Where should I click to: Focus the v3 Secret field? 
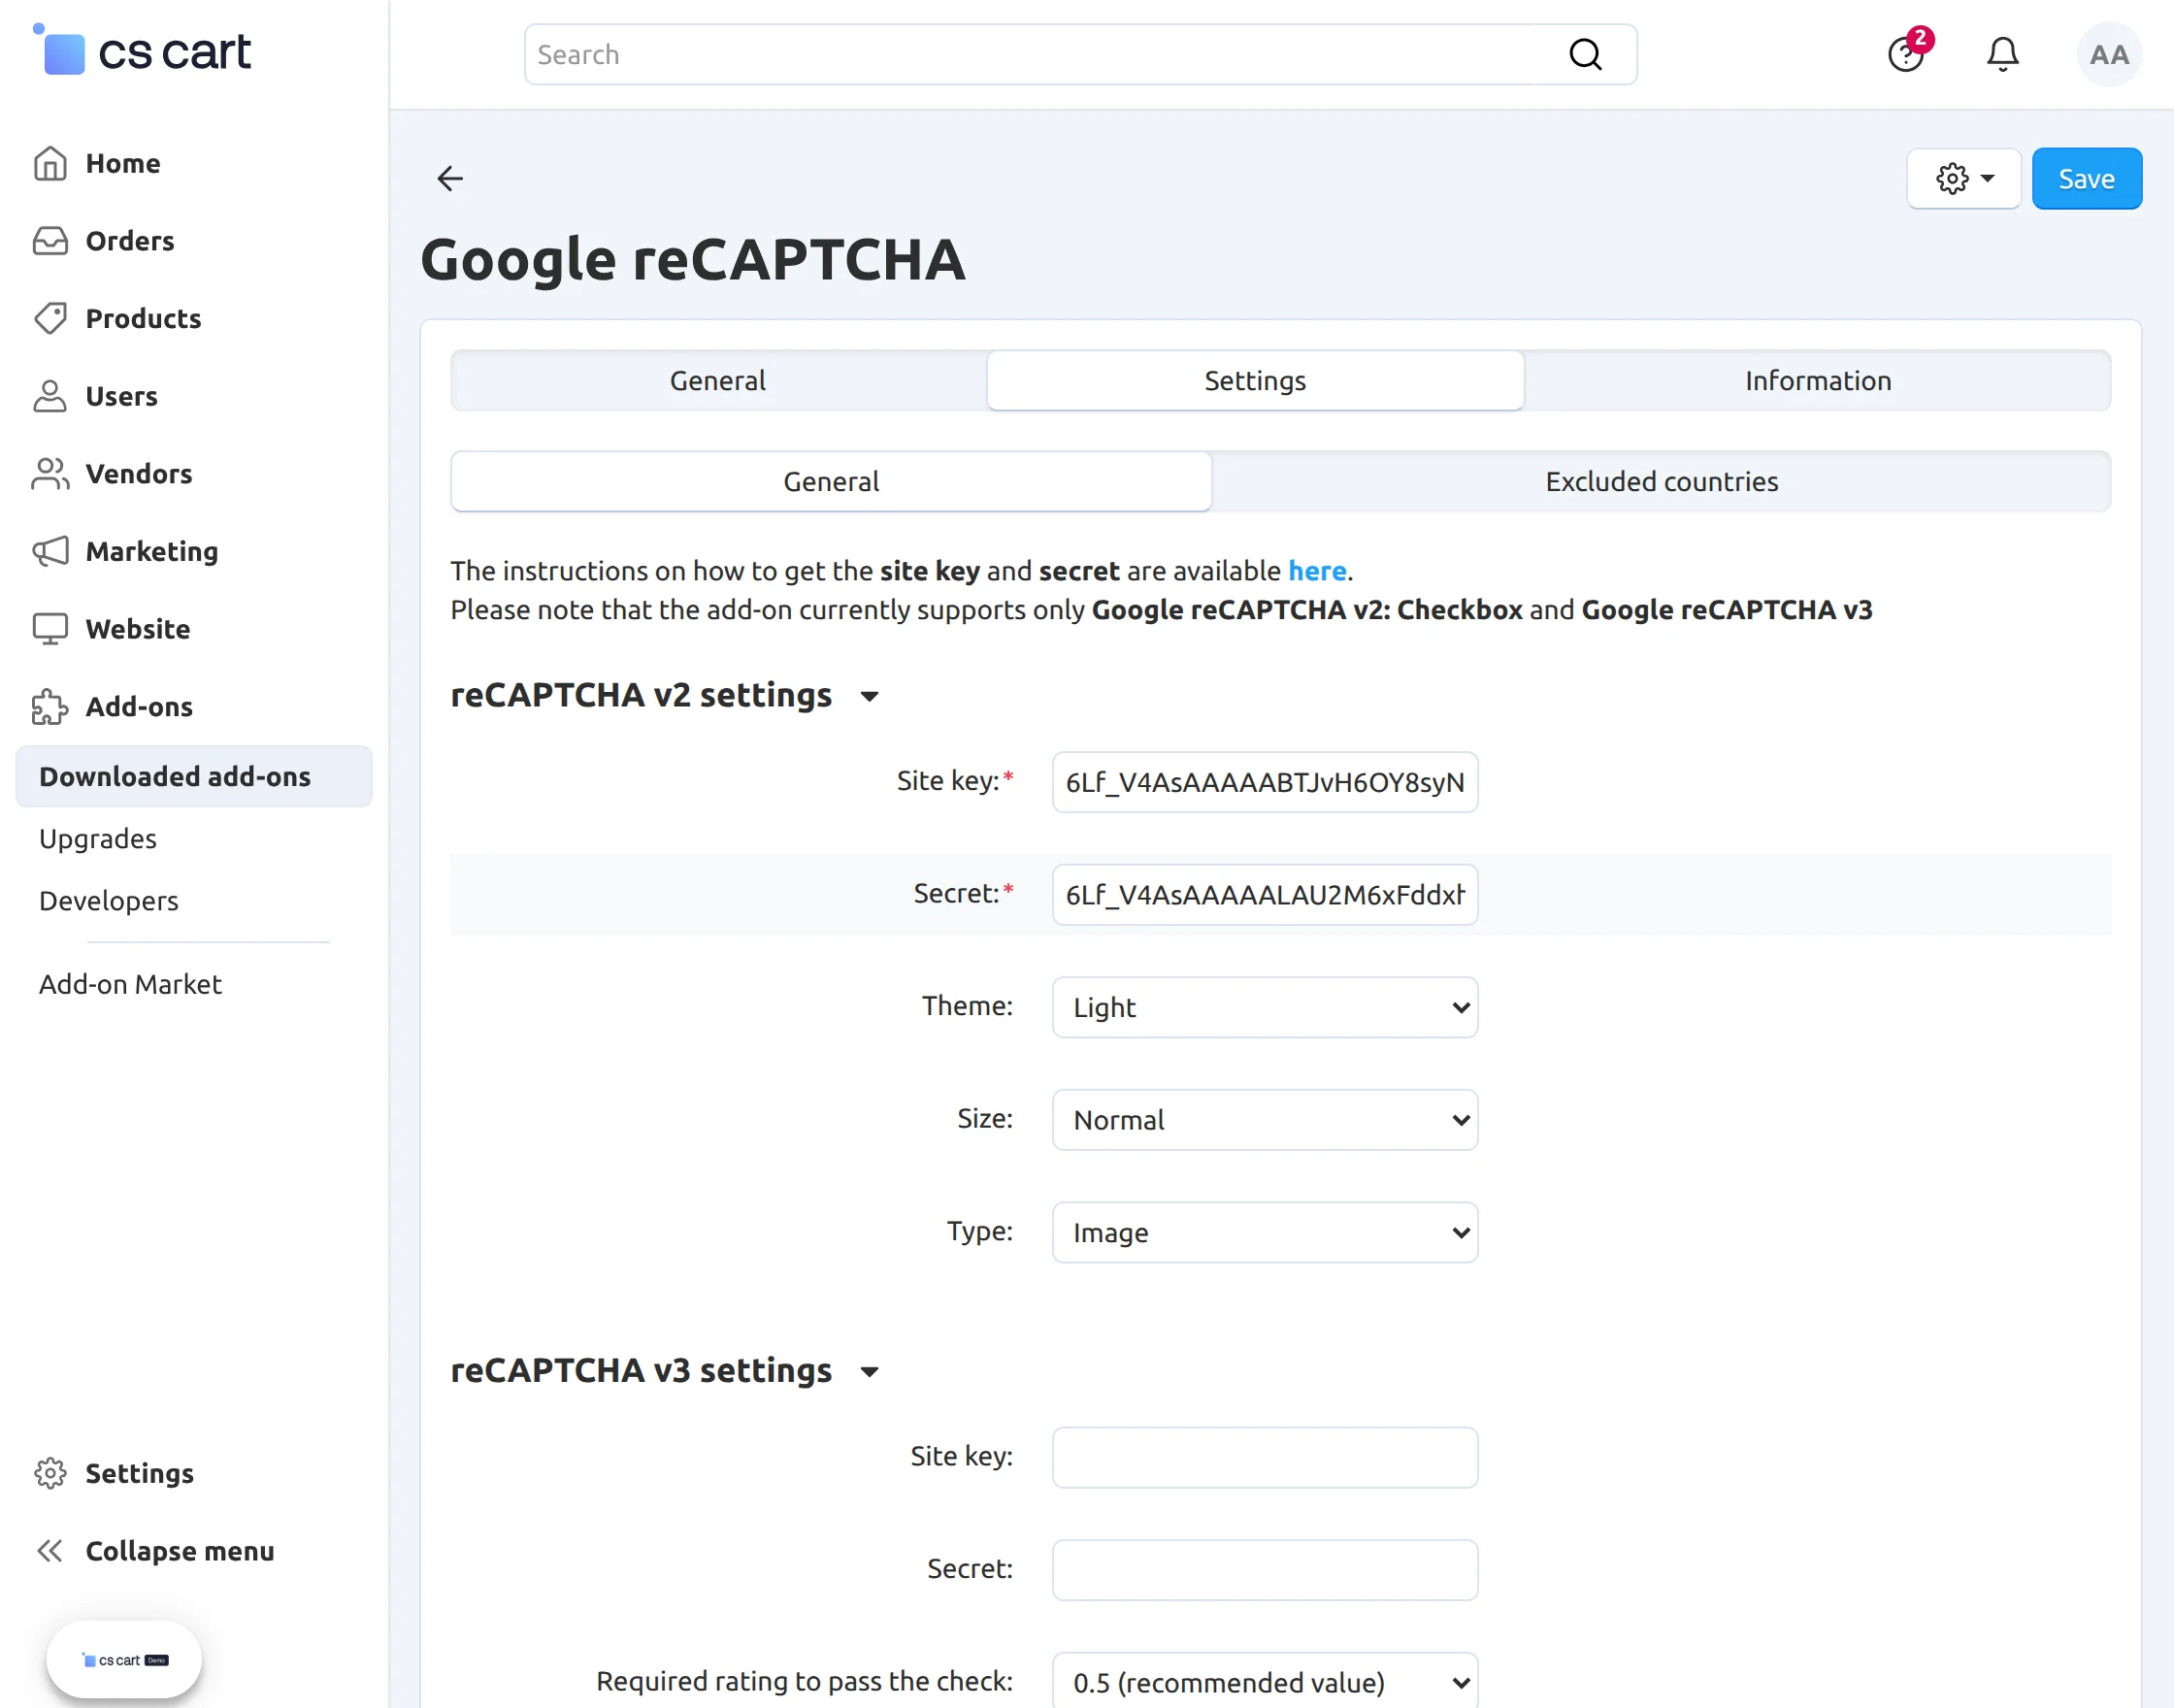click(1265, 1570)
